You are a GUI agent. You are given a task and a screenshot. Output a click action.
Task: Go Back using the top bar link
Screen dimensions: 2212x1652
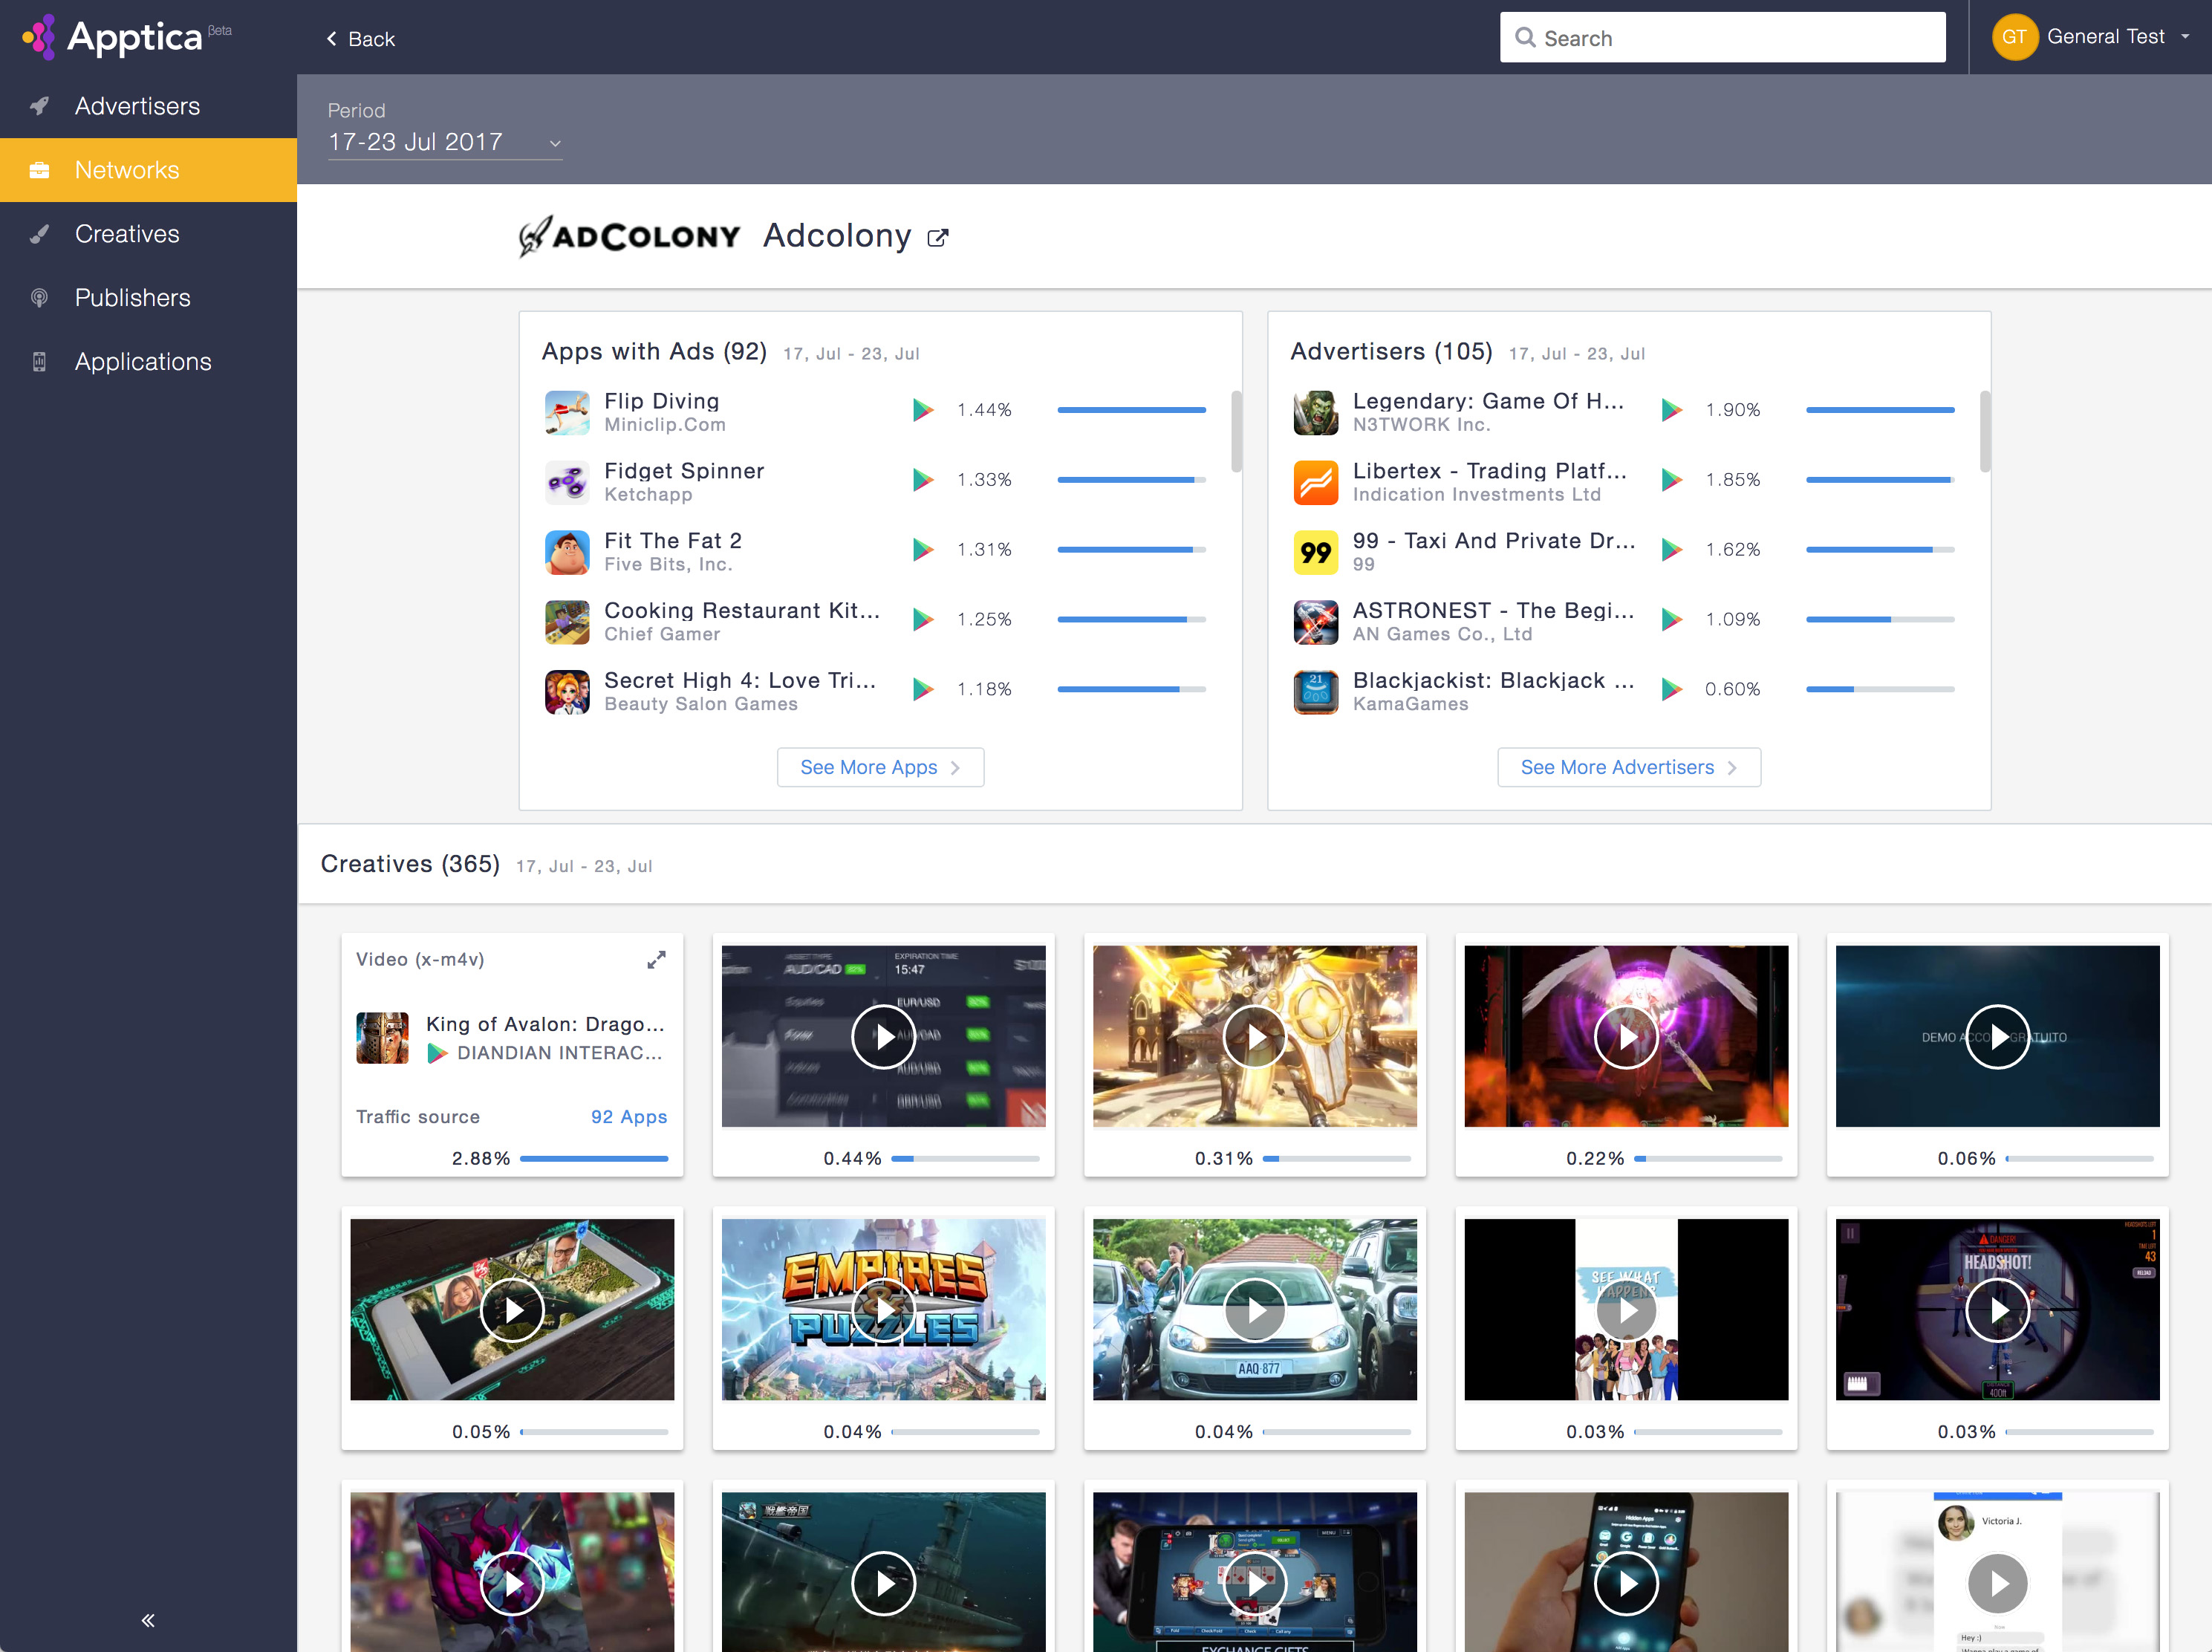(361, 39)
